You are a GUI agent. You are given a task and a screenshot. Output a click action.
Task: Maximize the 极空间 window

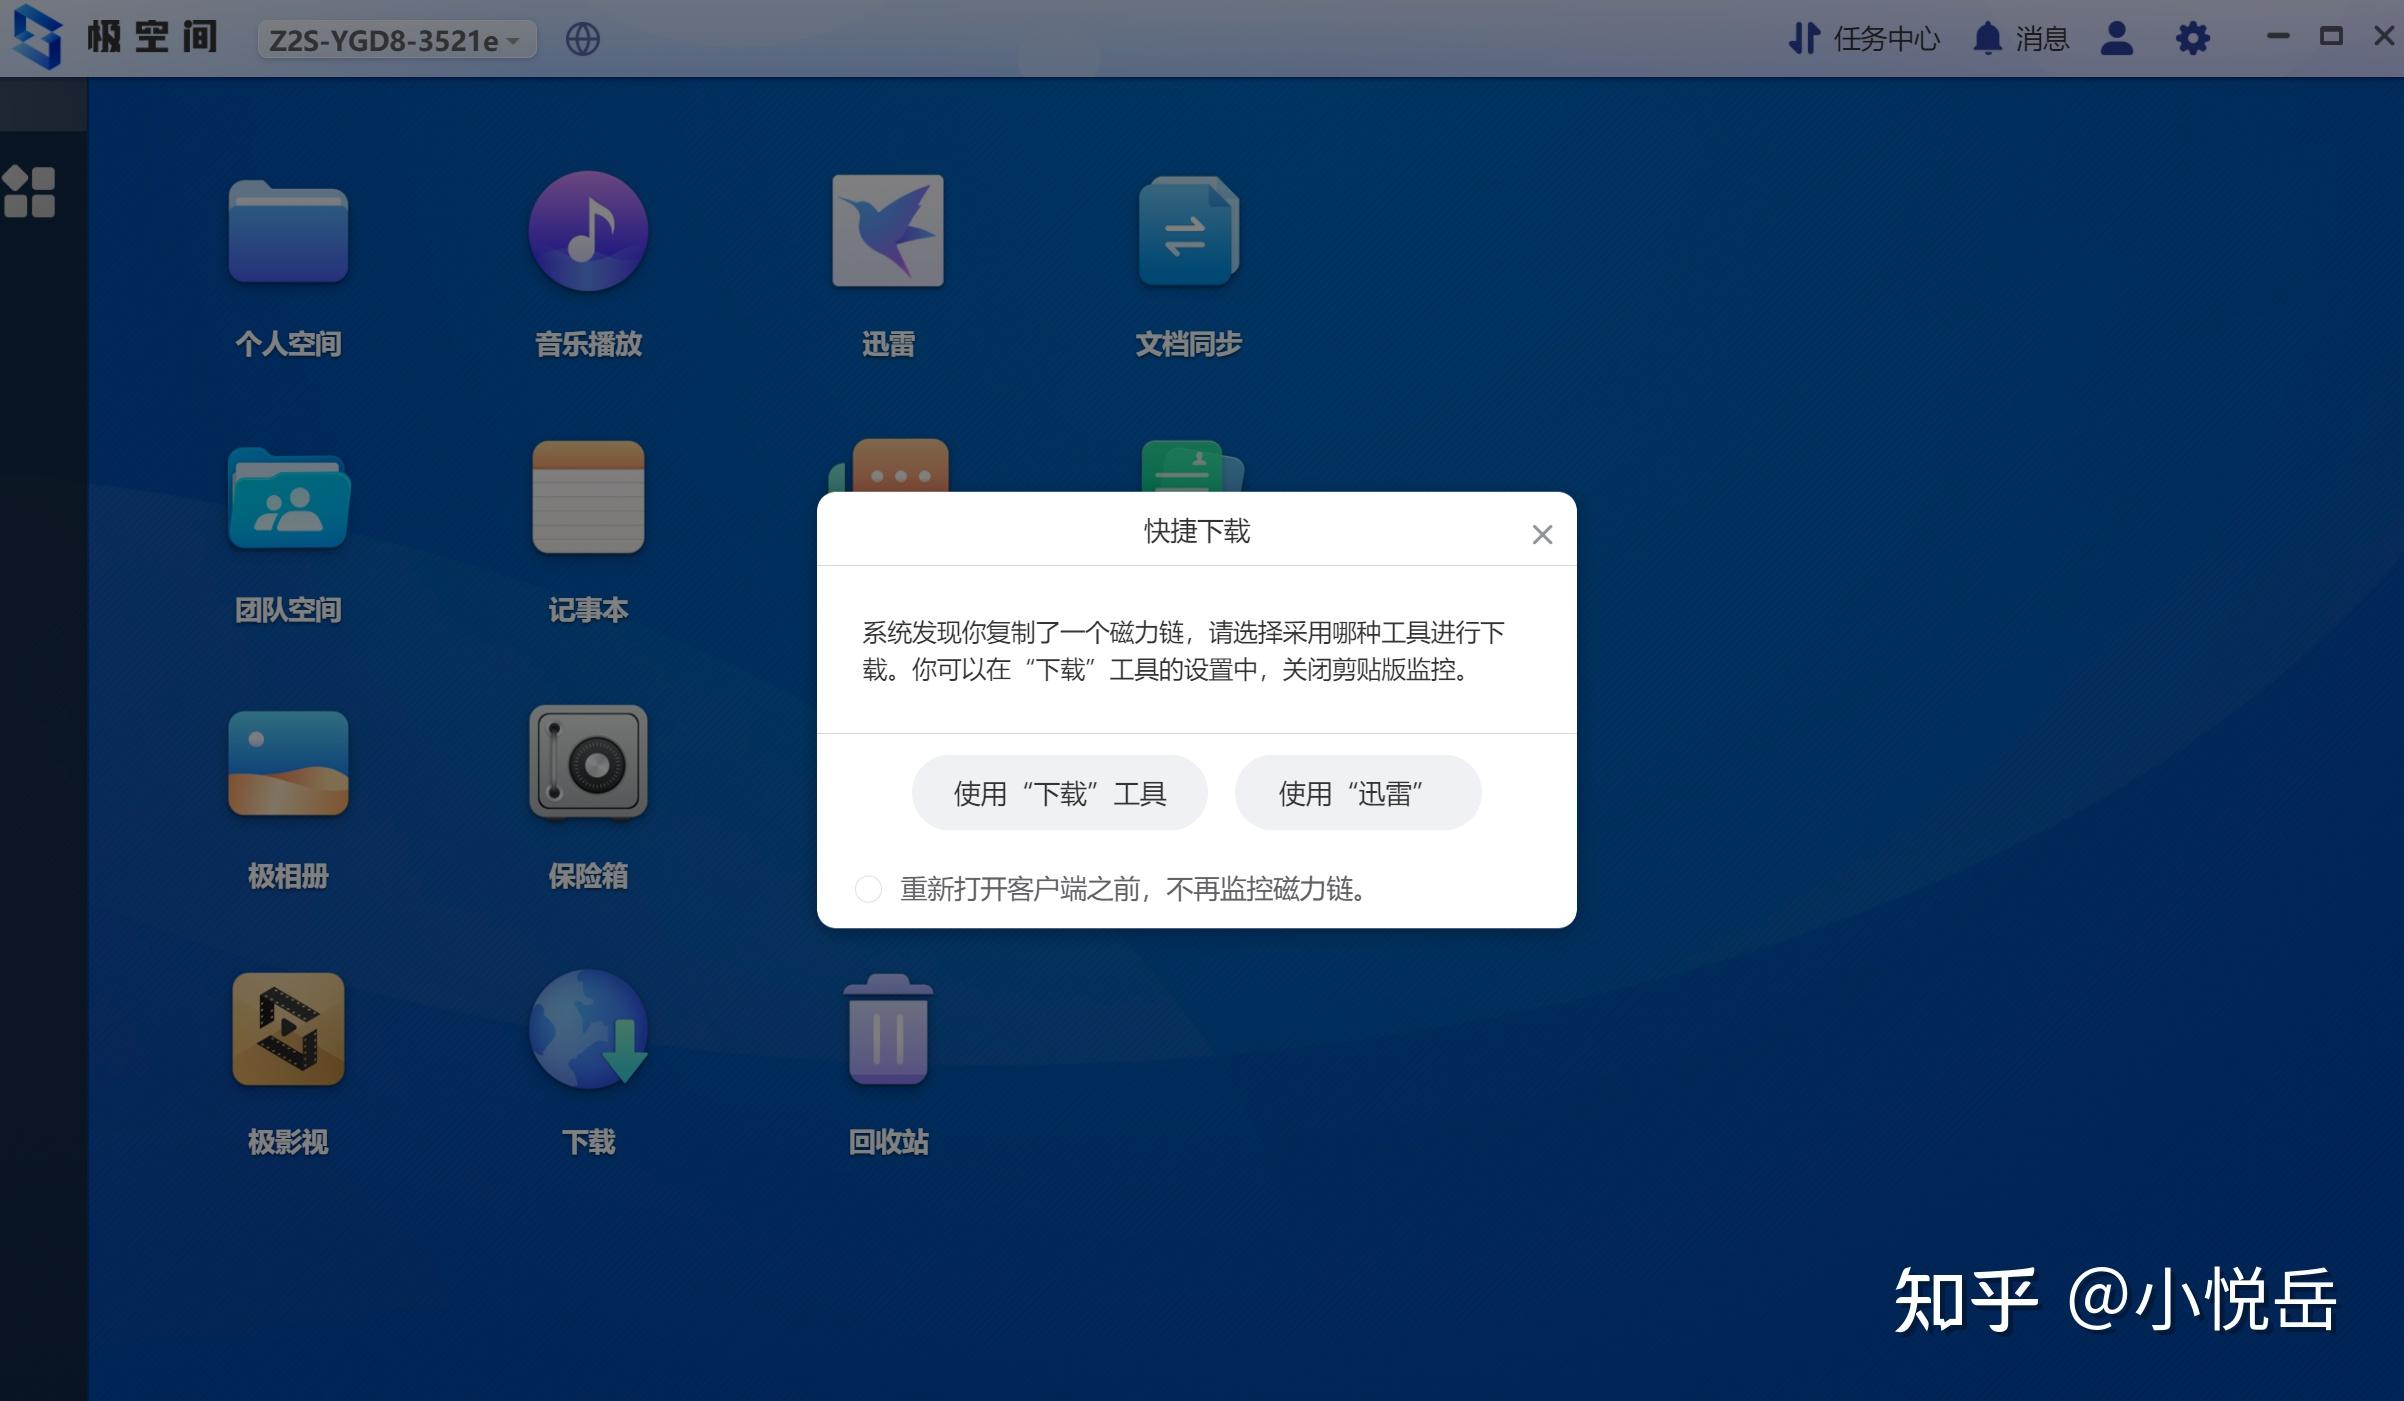pos(2331,37)
